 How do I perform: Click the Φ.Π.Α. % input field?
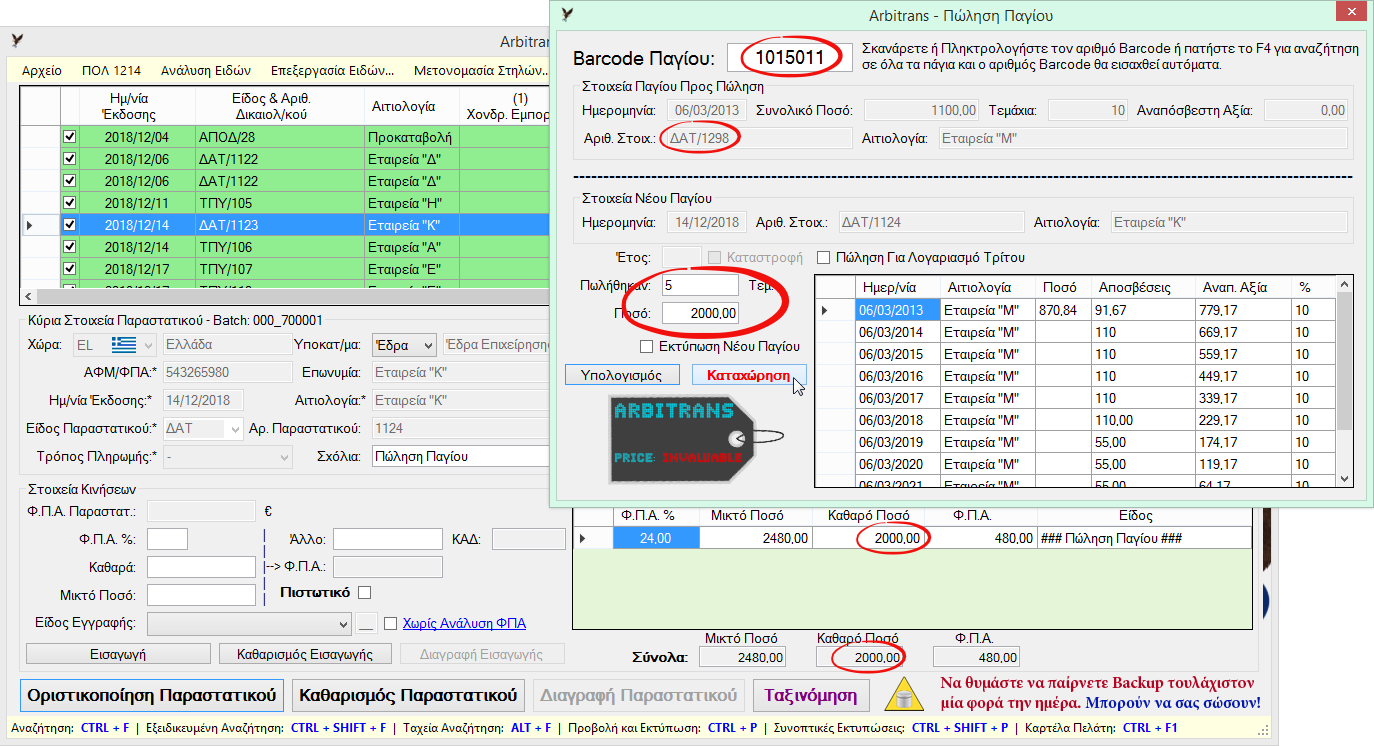167,539
